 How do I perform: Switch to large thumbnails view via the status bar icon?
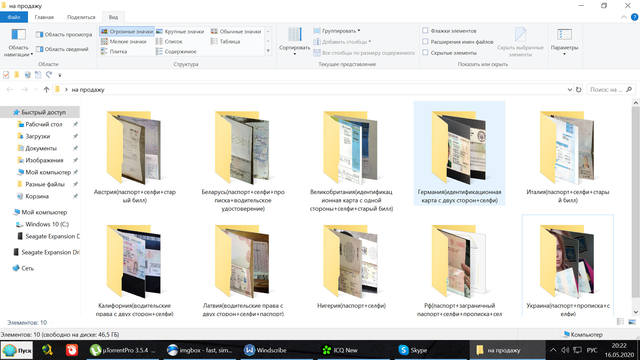click(632, 322)
